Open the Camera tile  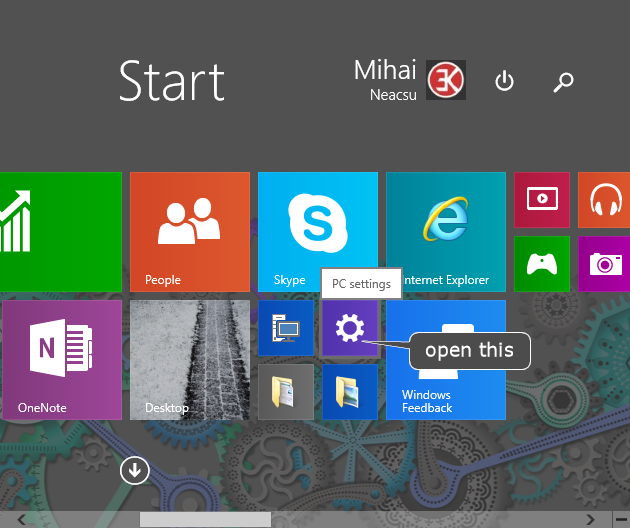604,264
